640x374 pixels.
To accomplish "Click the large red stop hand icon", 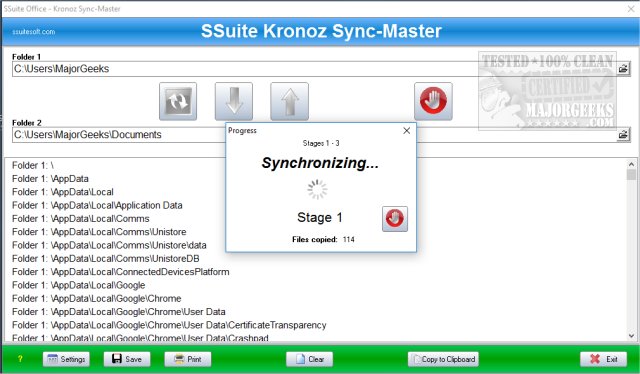I will [433, 101].
